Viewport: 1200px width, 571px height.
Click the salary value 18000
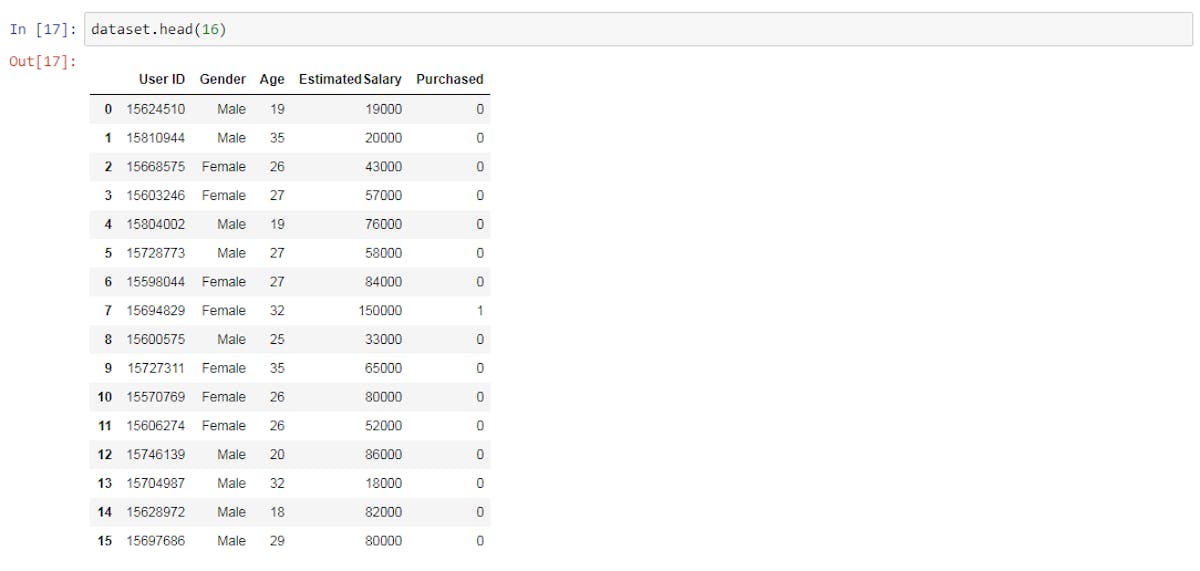383,483
